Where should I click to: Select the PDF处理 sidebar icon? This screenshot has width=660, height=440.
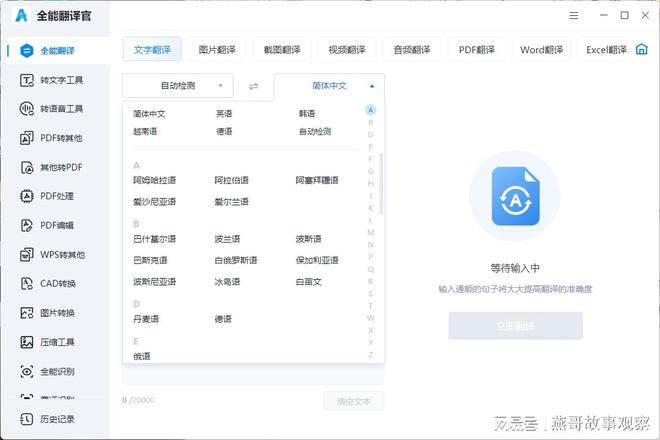pos(22,196)
